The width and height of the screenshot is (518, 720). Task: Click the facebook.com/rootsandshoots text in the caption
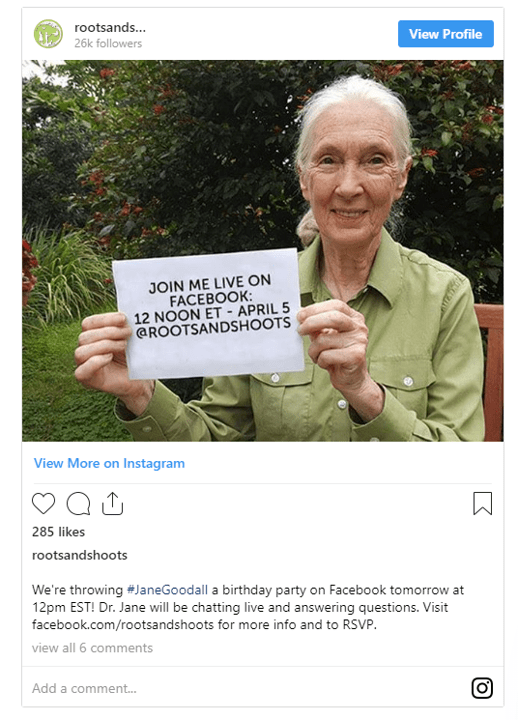pos(123,625)
